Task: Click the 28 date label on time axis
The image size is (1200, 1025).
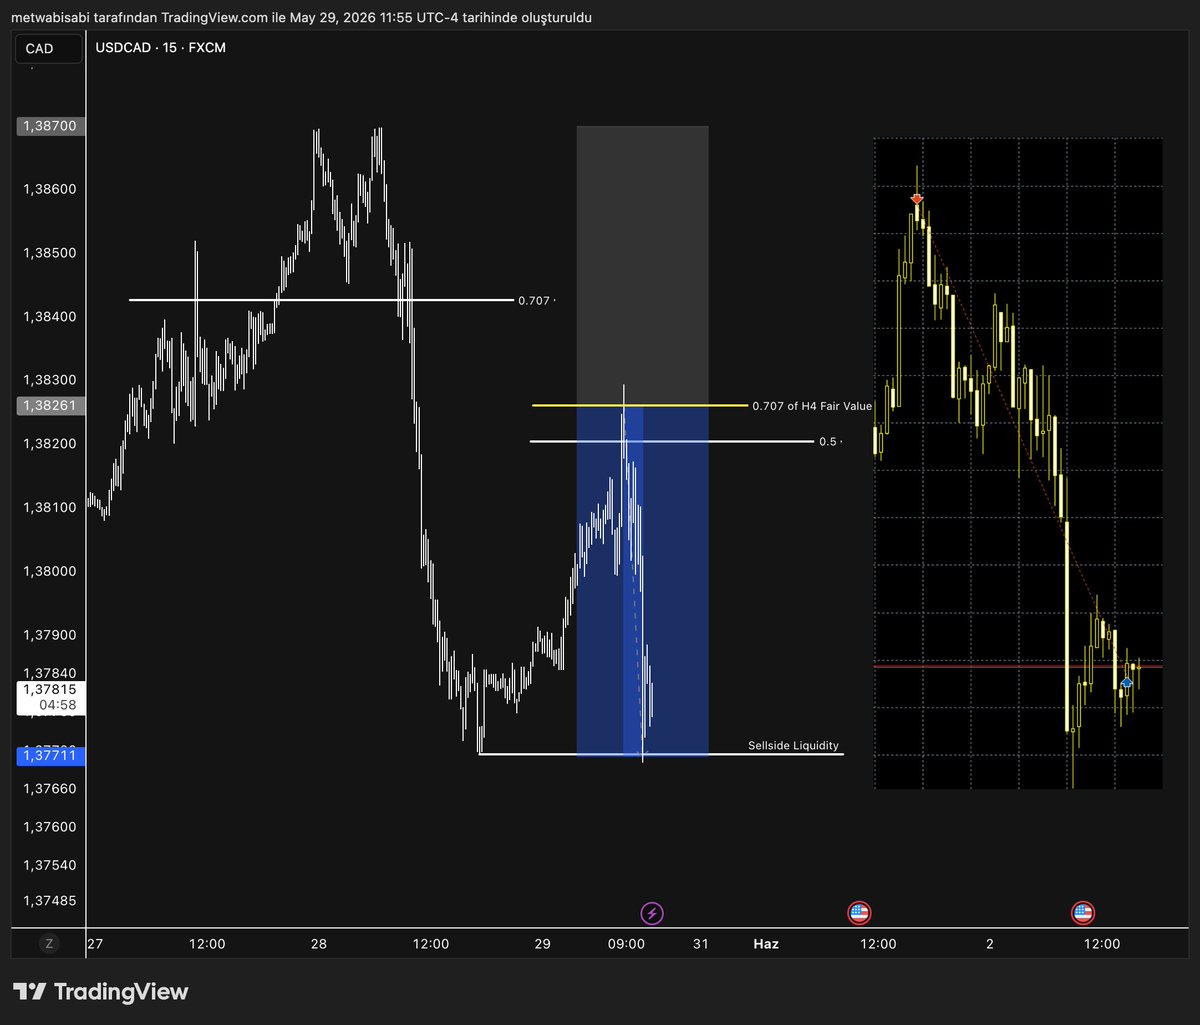Action: pos(319,943)
